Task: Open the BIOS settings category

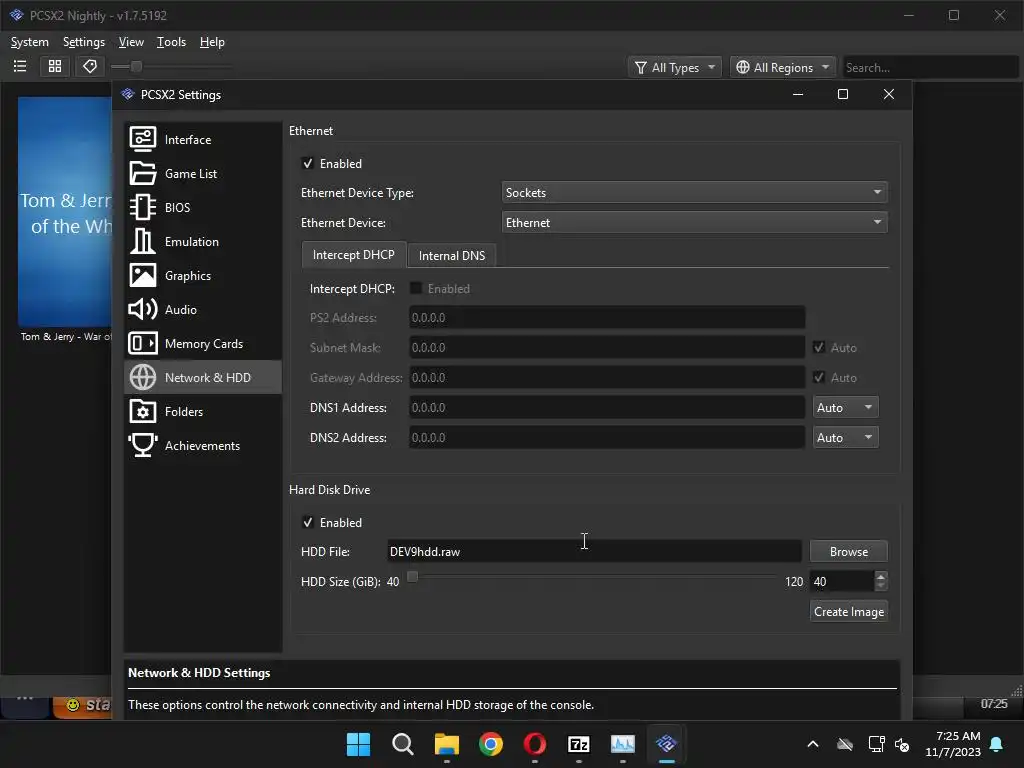Action: 202,208
